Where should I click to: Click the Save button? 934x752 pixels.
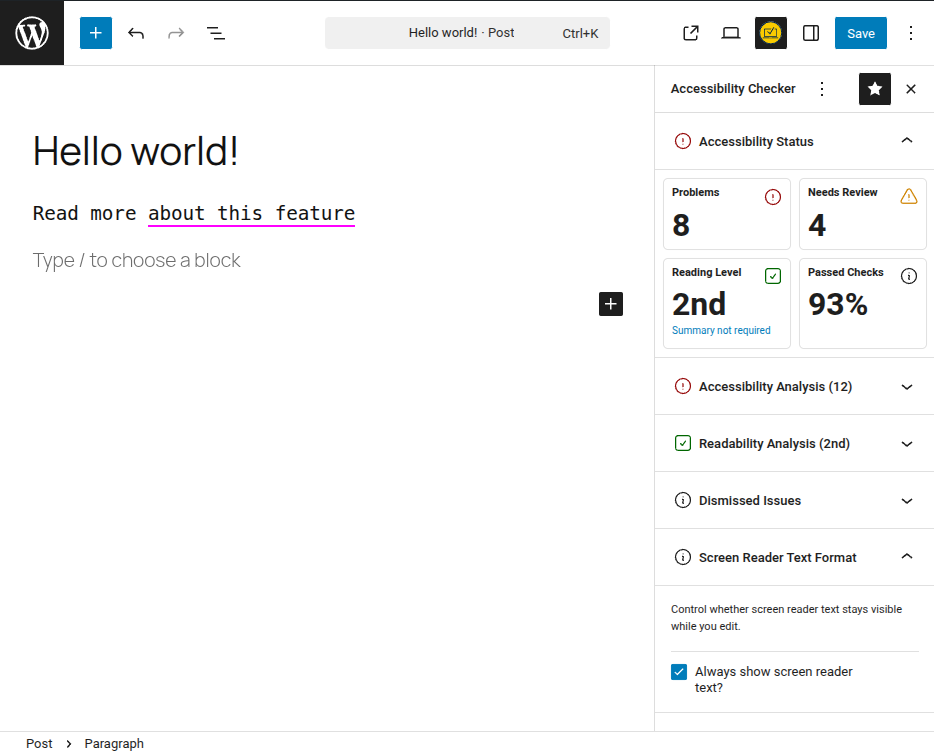click(860, 32)
